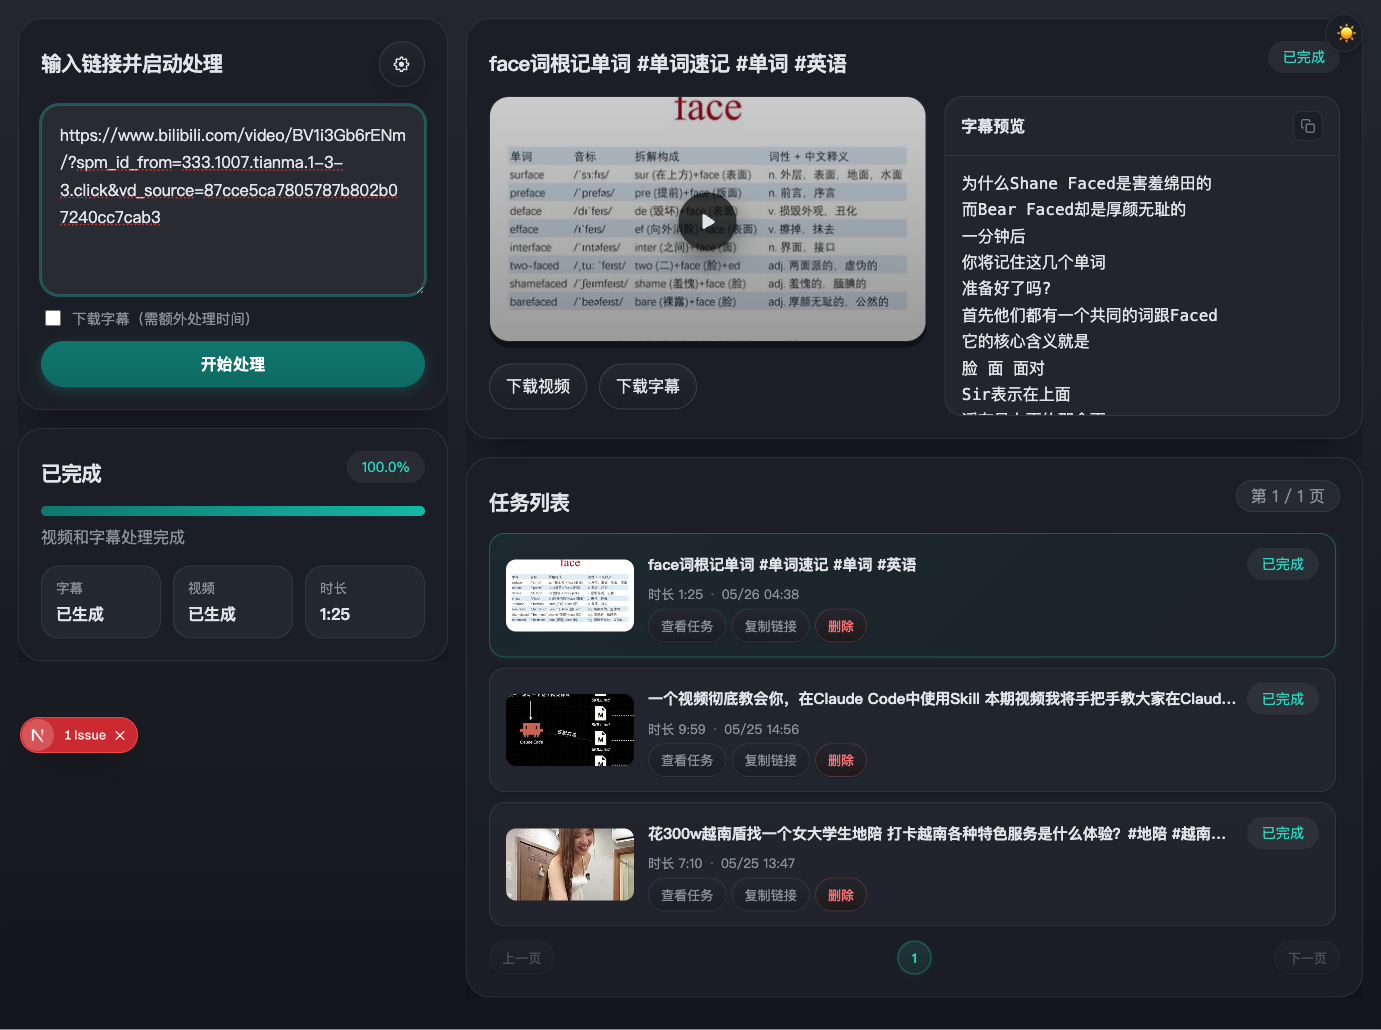
Task: View task for Claude Code Skill video
Action: tap(687, 760)
